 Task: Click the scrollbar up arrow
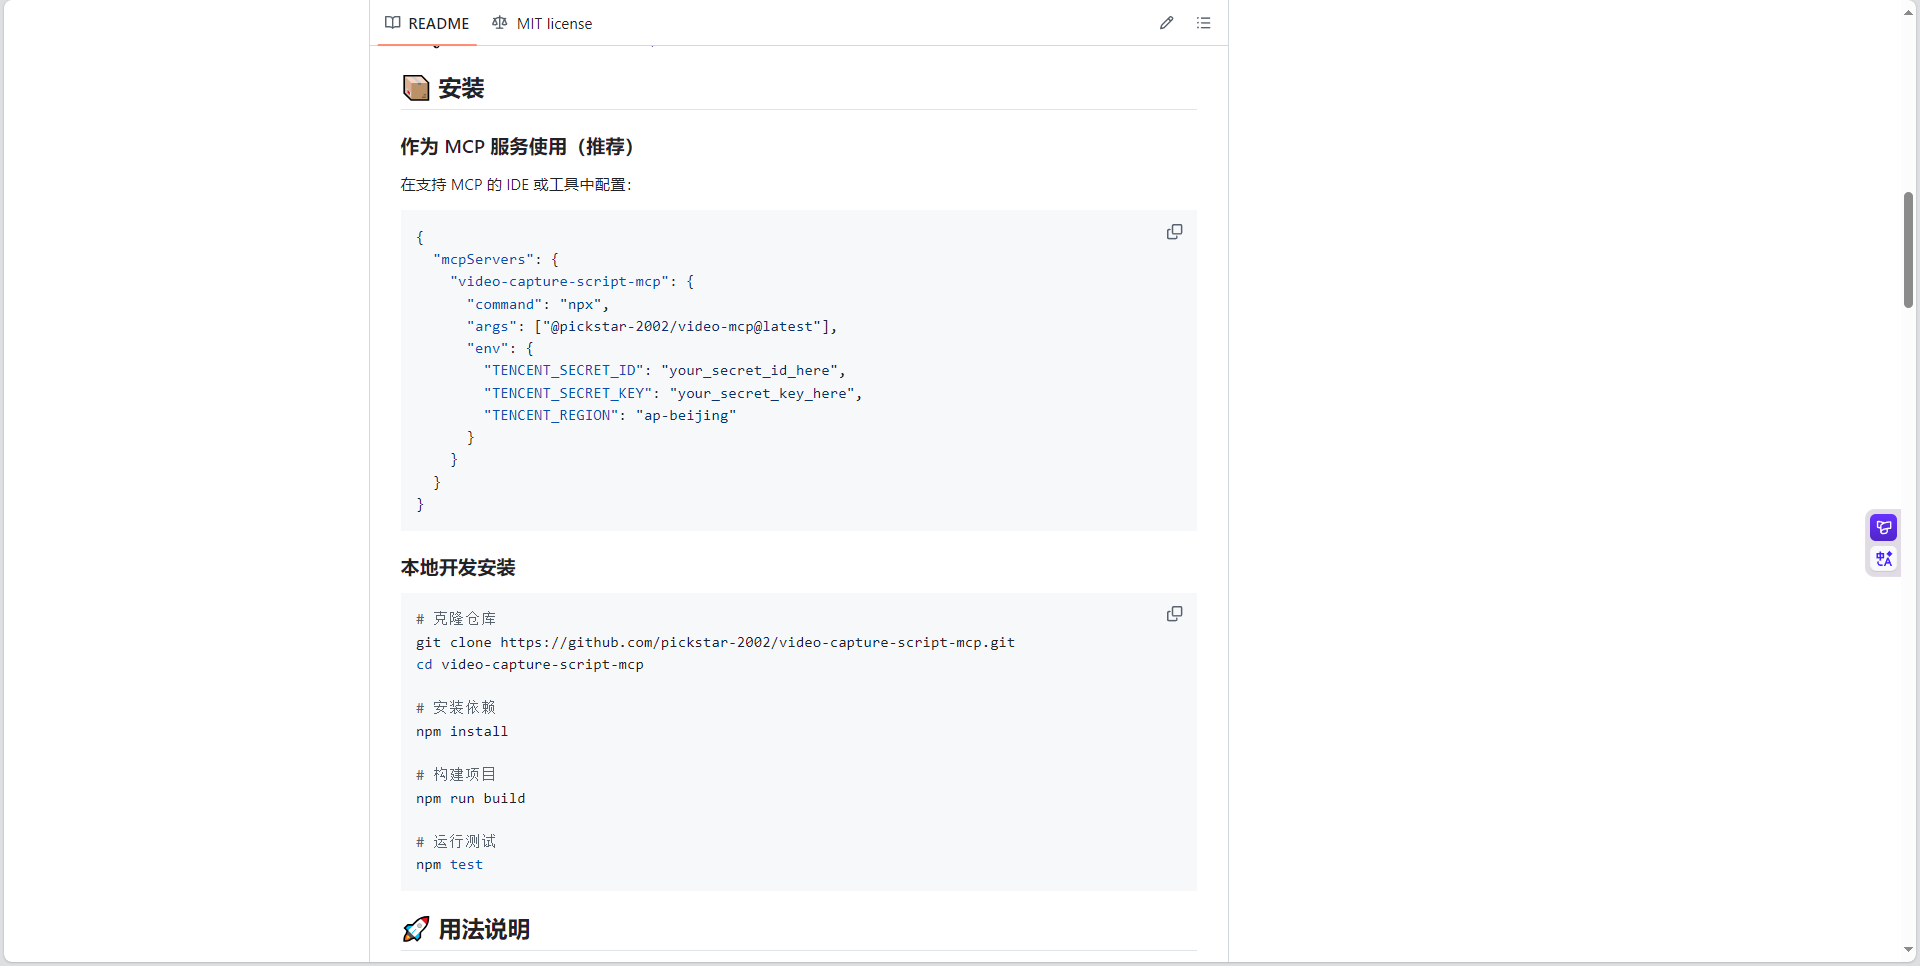[1908, 12]
